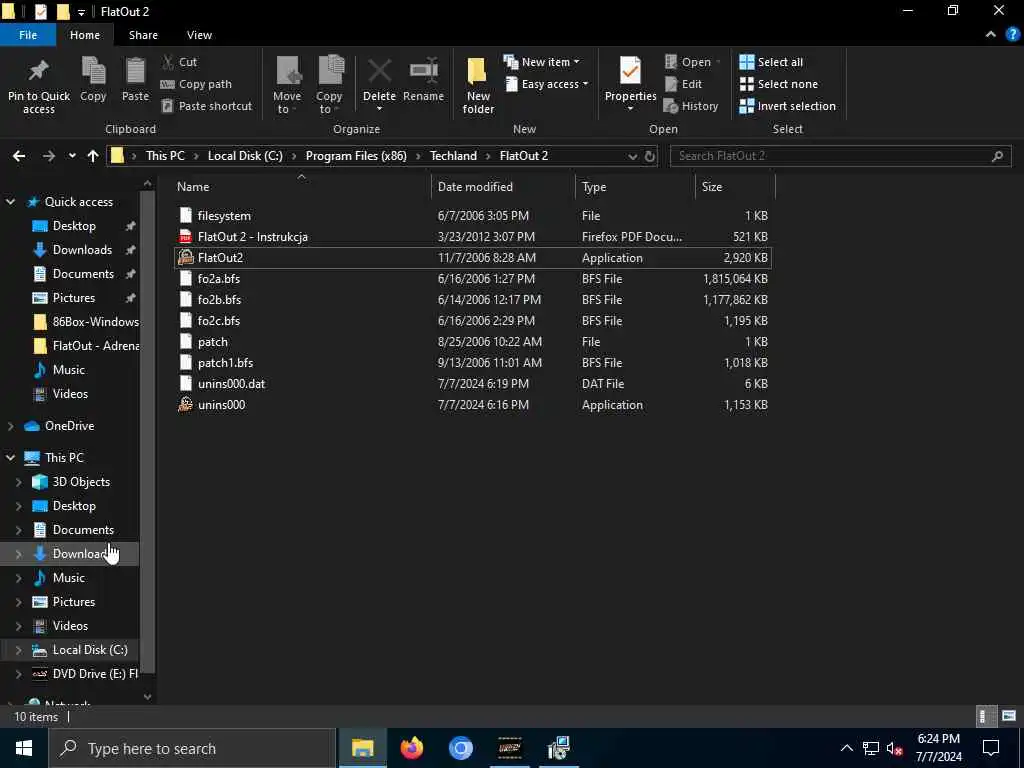Open the address bar history dropdown
The height and width of the screenshot is (768, 1024).
point(632,157)
